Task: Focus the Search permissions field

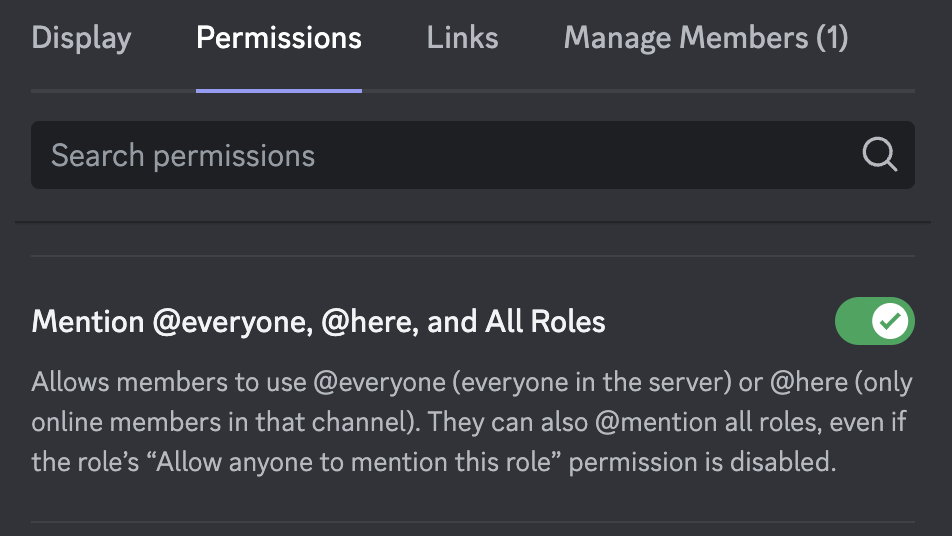Action: [473, 155]
